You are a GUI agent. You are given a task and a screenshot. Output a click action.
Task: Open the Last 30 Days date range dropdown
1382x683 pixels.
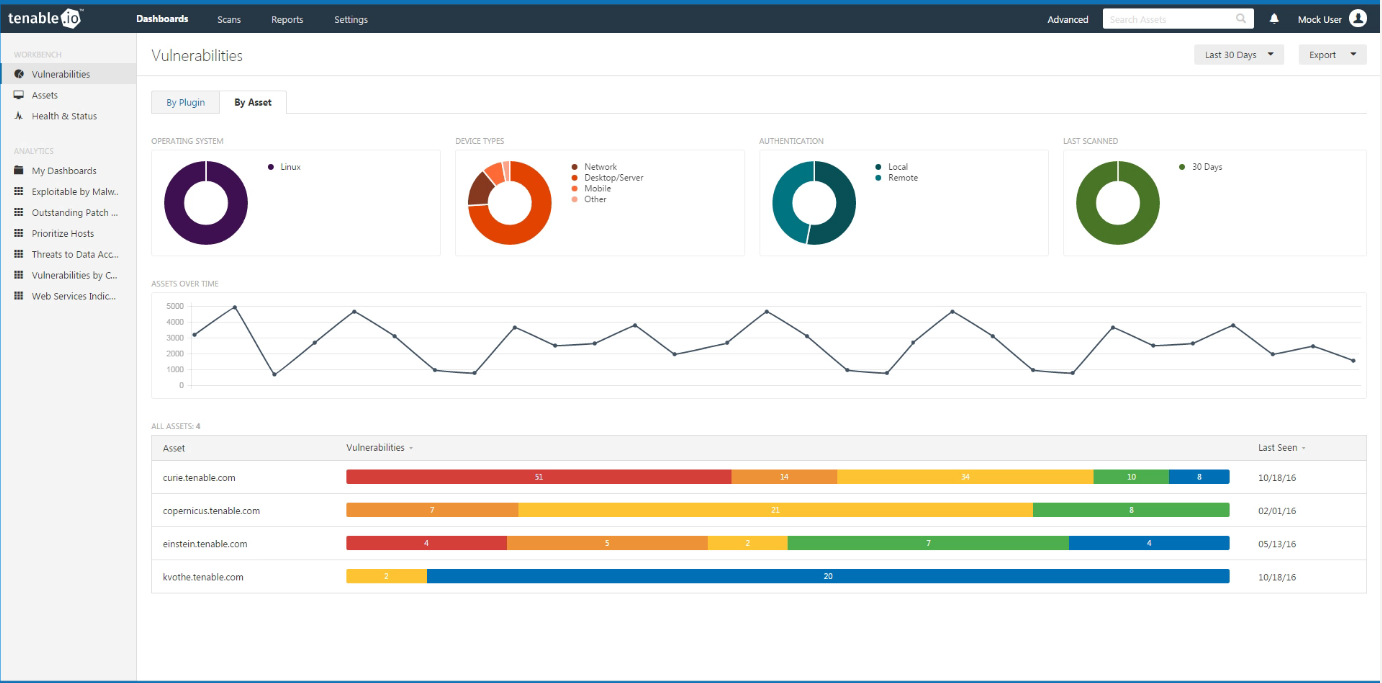(1239, 55)
